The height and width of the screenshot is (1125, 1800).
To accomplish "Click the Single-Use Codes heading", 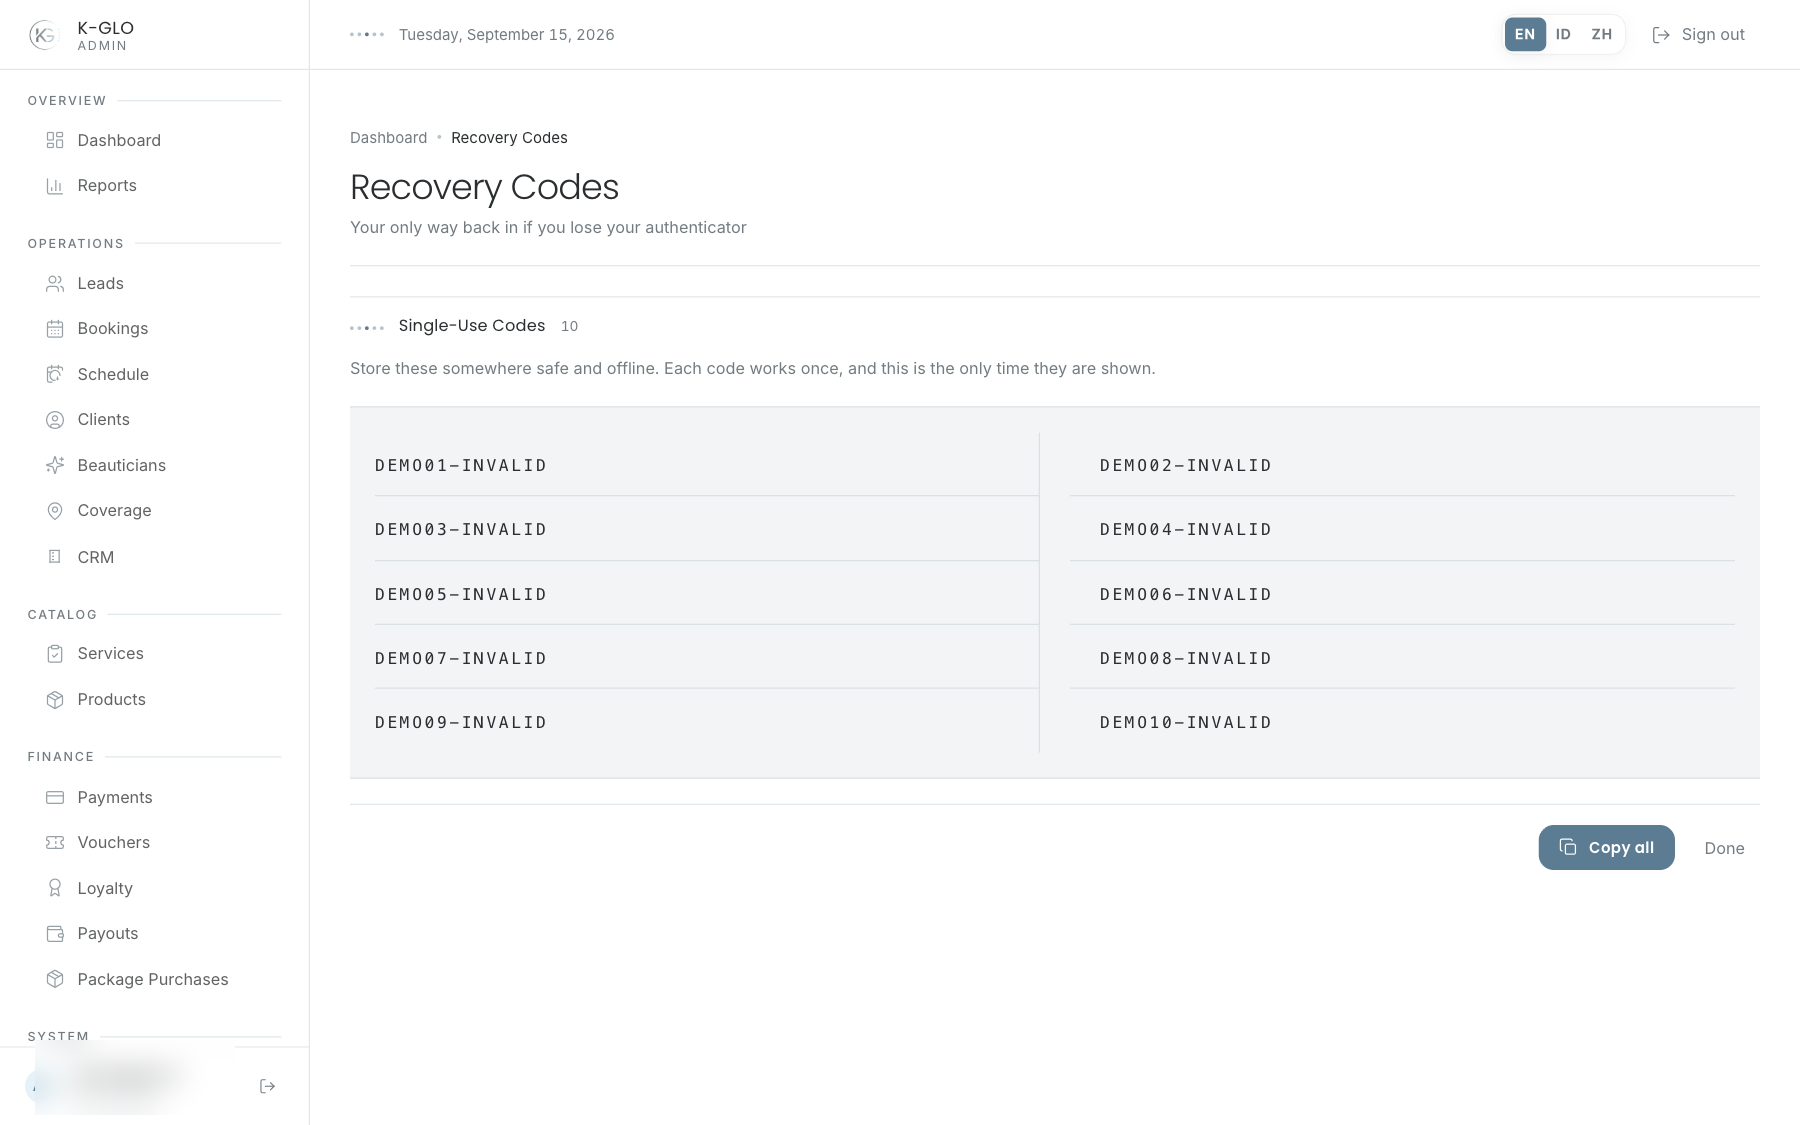I will (x=472, y=326).
